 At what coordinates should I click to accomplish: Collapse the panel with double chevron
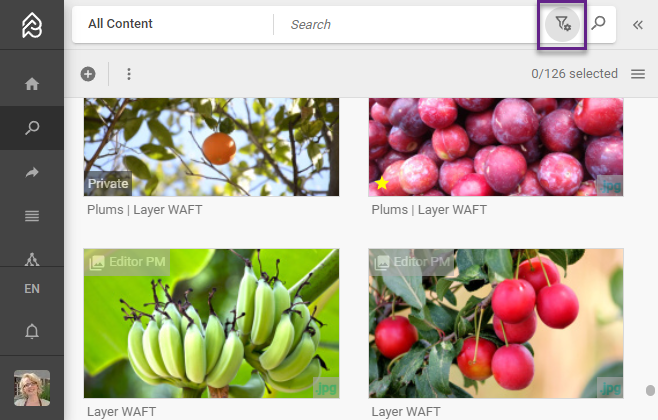pos(638,25)
